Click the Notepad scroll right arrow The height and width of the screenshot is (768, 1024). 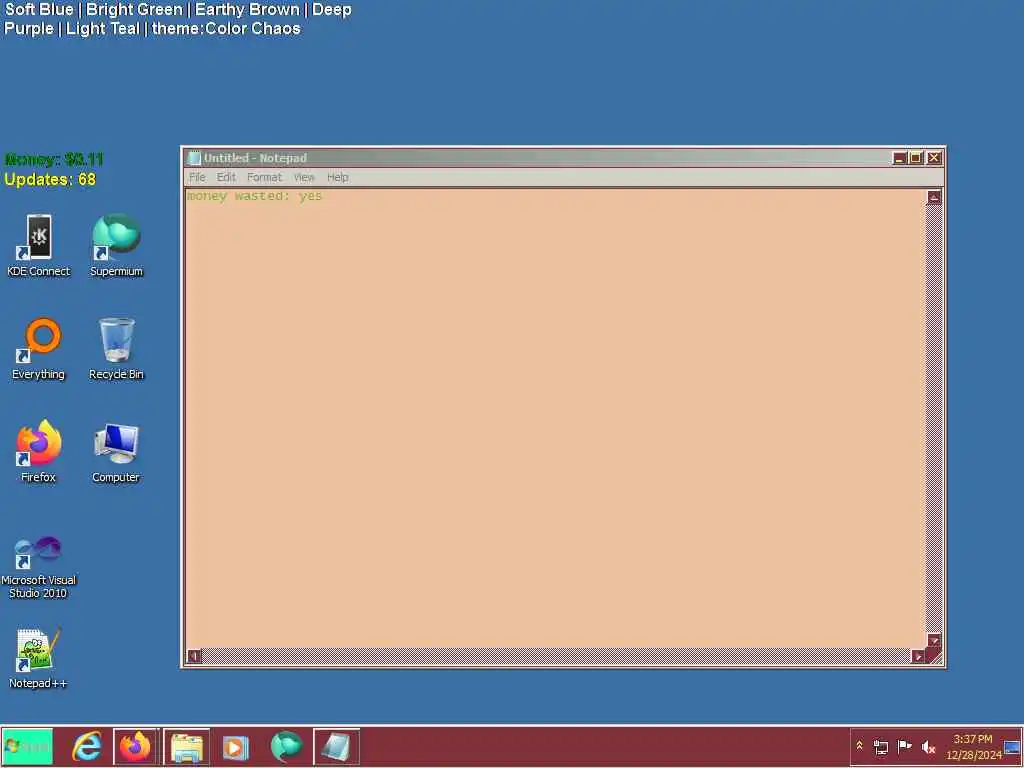tap(918, 656)
